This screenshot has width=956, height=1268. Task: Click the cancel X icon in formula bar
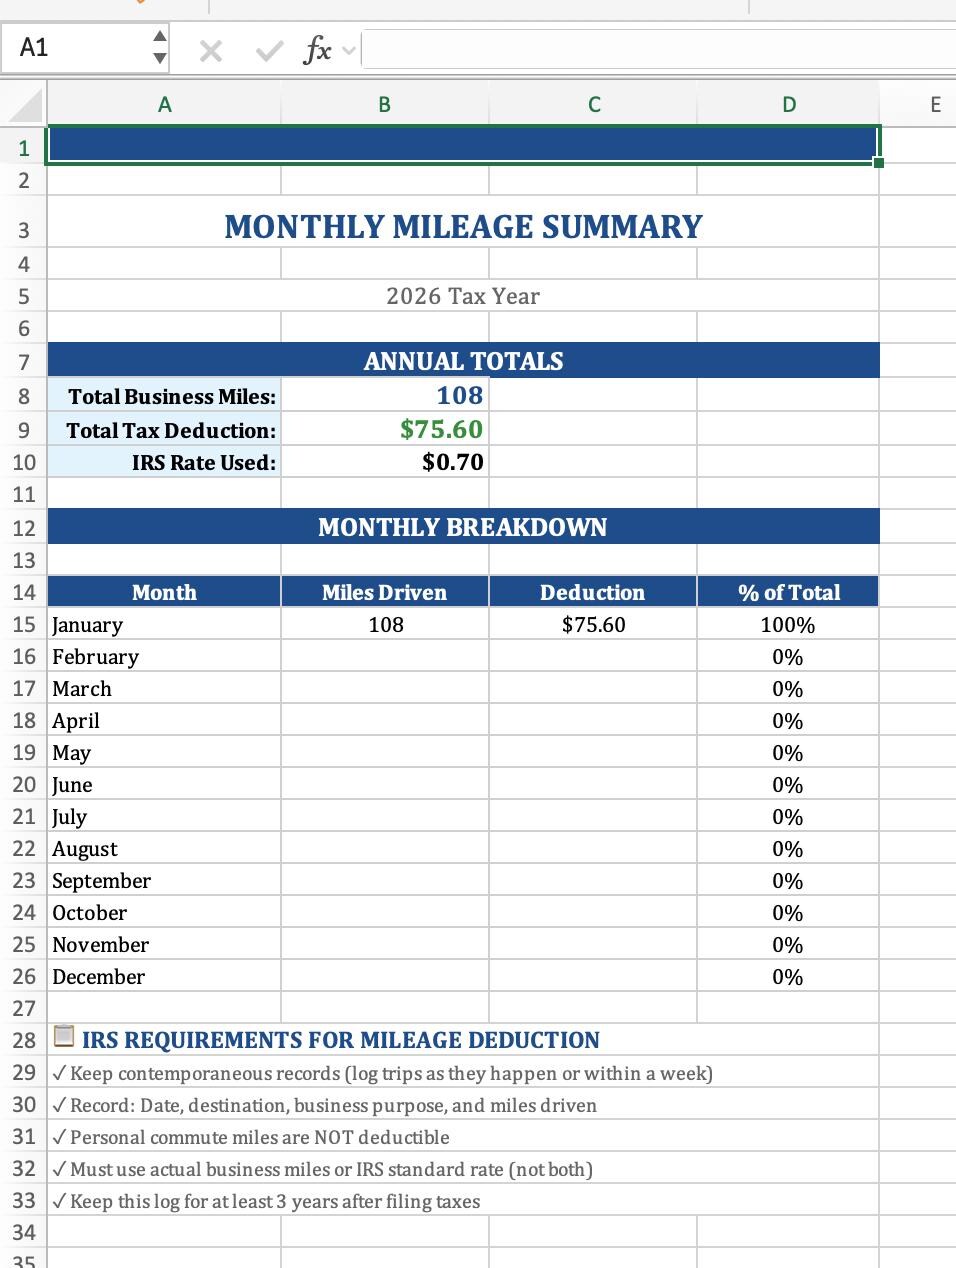210,50
